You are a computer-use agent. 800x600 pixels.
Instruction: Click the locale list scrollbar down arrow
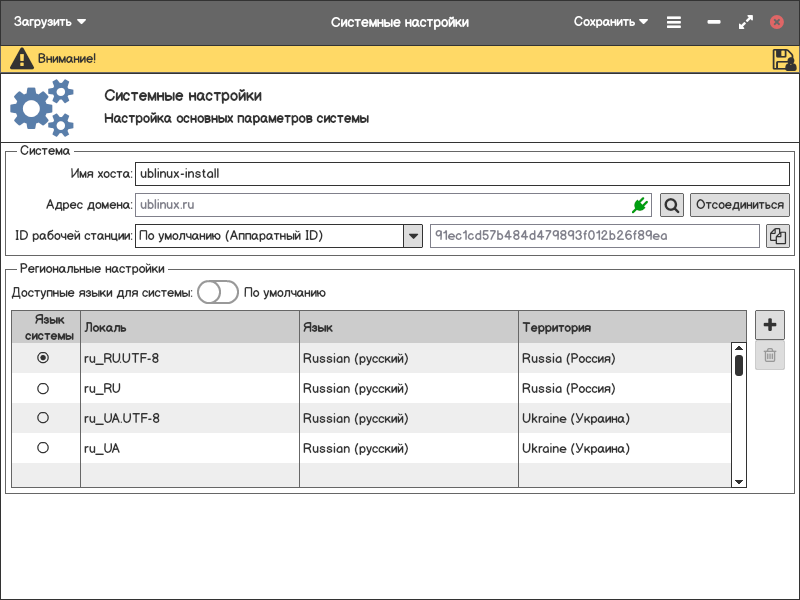[x=739, y=481]
